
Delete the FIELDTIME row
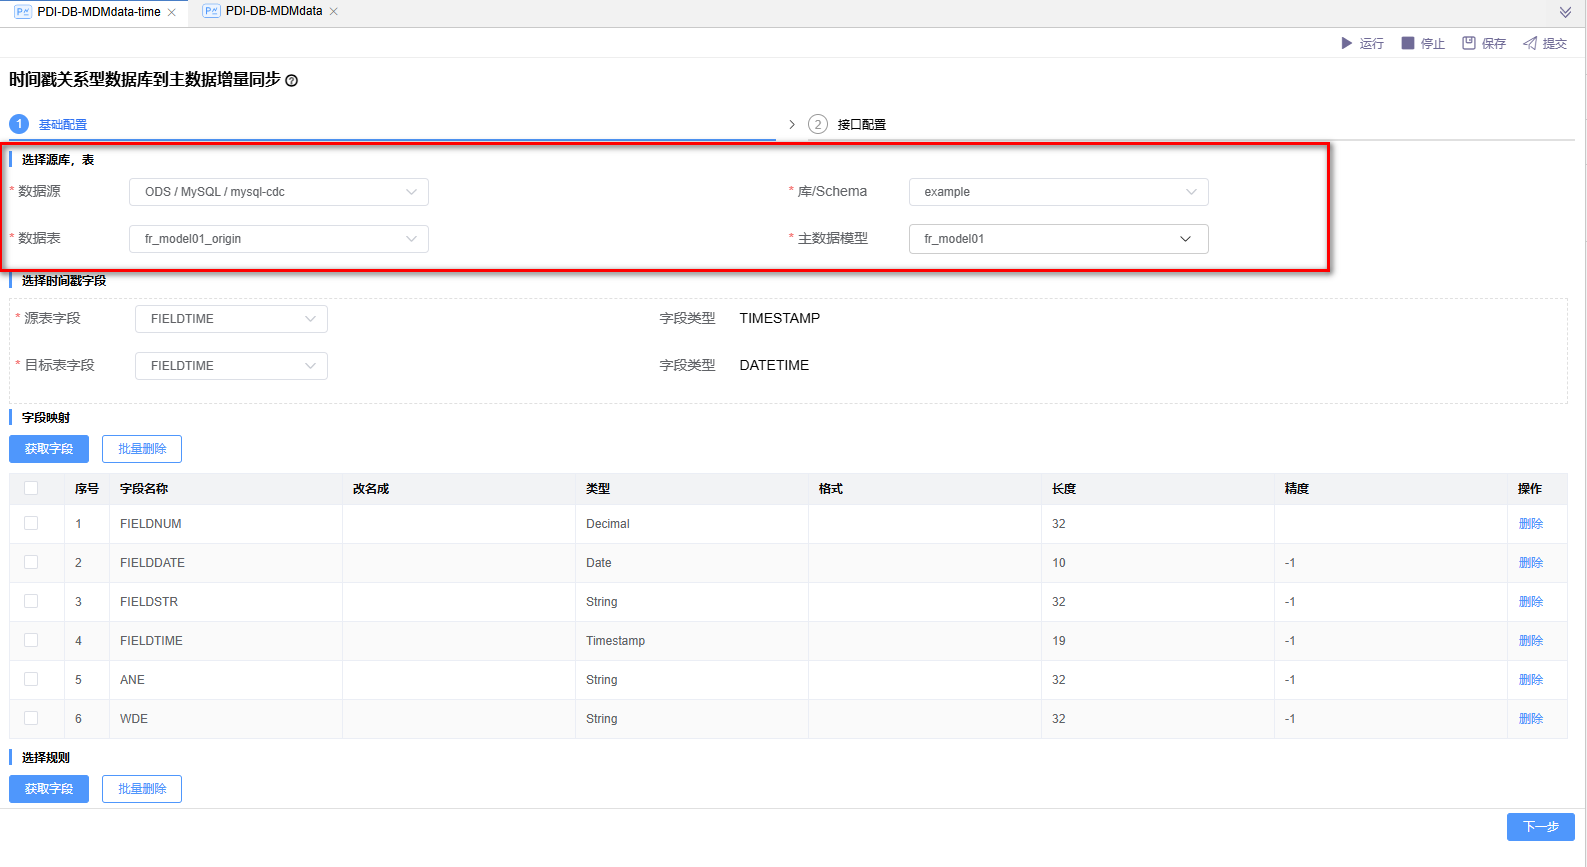coord(1531,641)
